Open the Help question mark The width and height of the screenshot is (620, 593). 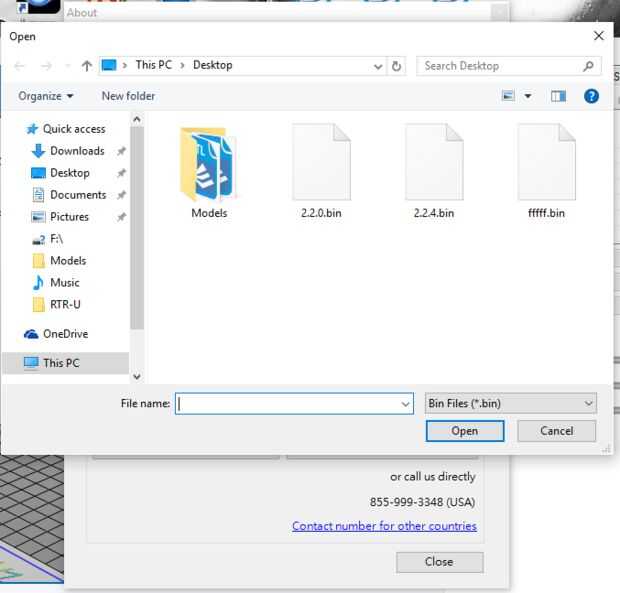click(591, 96)
